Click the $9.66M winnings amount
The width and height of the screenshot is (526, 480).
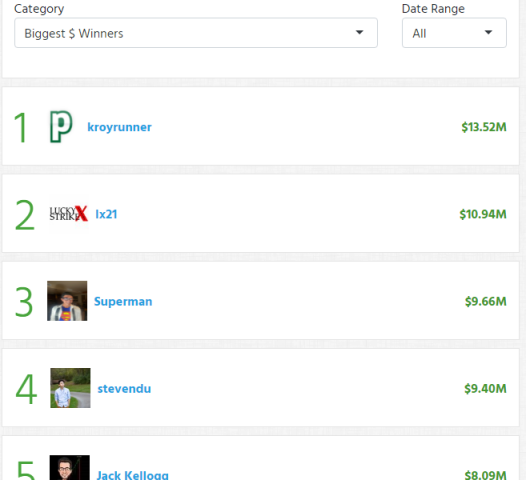(x=486, y=301)
